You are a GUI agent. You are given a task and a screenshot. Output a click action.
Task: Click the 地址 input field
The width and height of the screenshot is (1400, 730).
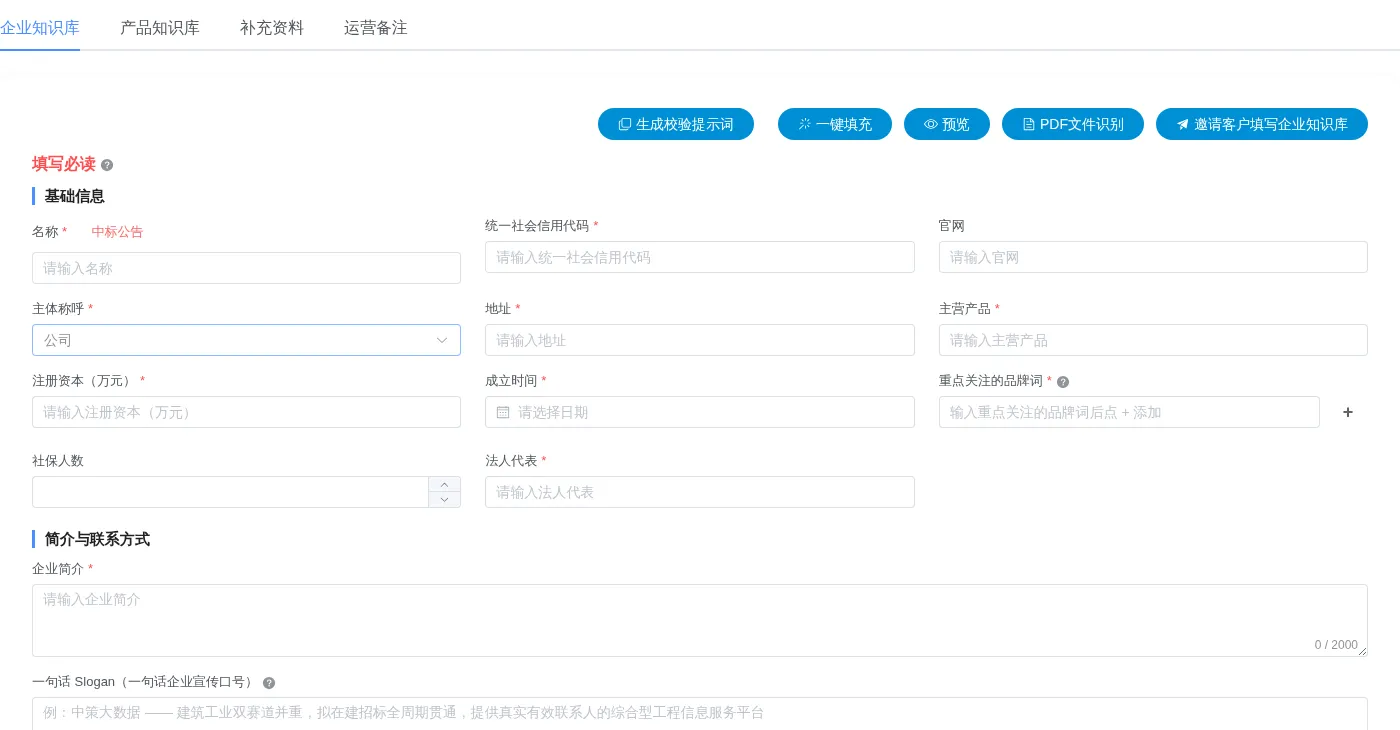click(700, 340)
